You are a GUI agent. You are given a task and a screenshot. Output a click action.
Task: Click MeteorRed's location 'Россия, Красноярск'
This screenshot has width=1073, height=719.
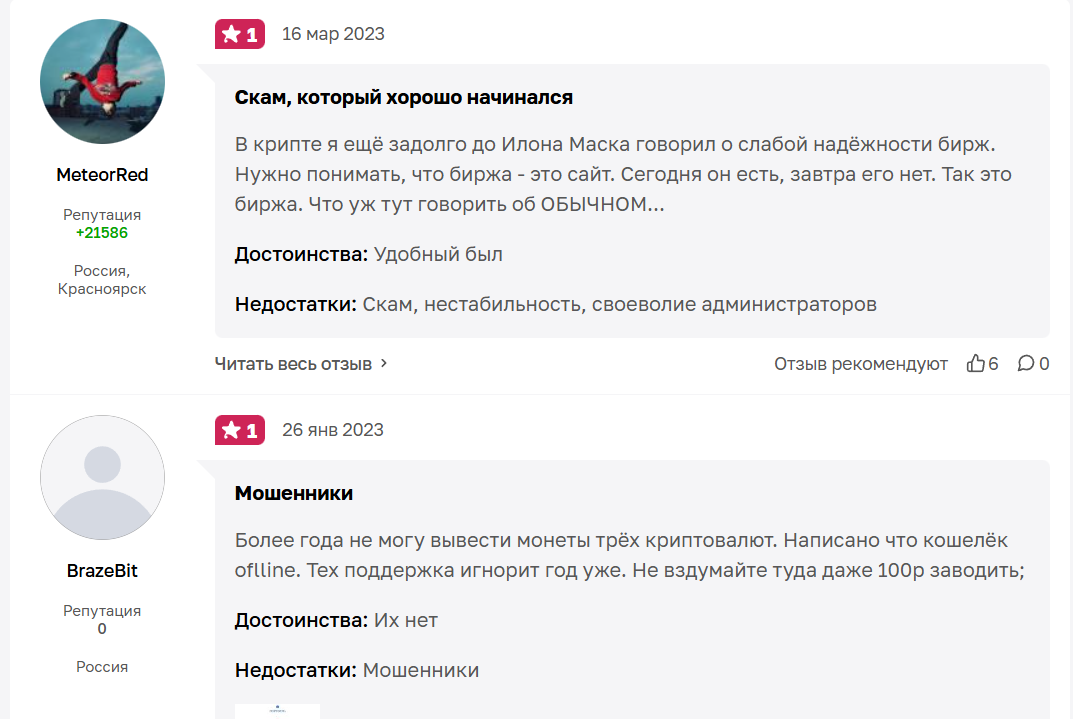[102, 280]
